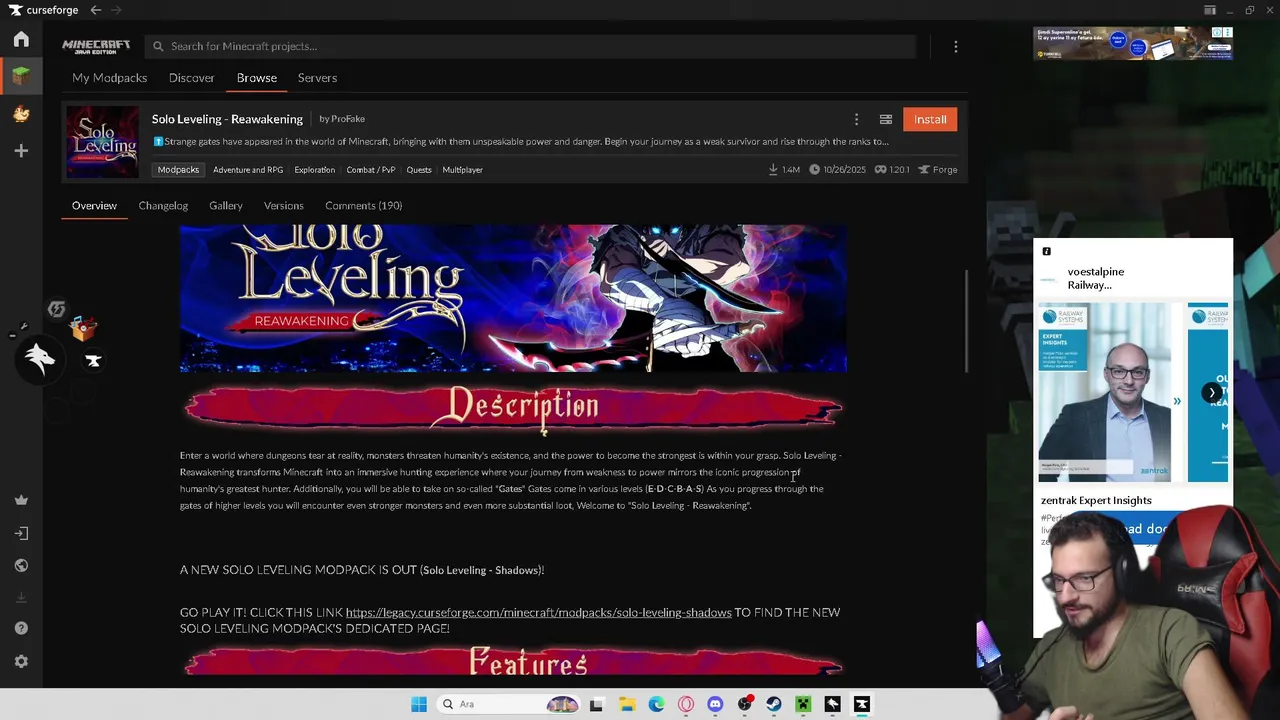Image resolution: width=1280 pixels, height=720 pixels.
Task: Click the 1.20.1 game version label
Action: click(x=892, y=170)
